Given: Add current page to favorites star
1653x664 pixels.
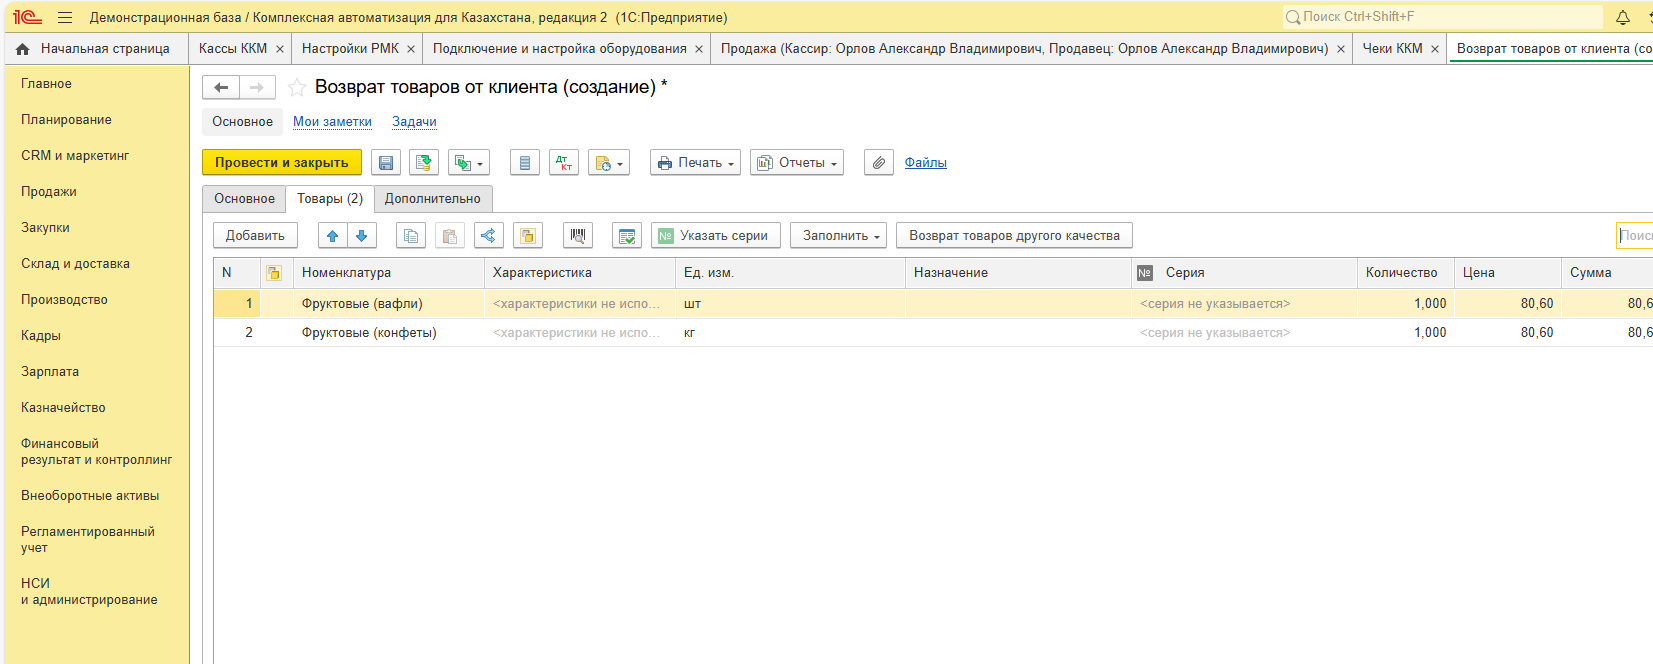Looking at the screenshot, I should 297,88.
